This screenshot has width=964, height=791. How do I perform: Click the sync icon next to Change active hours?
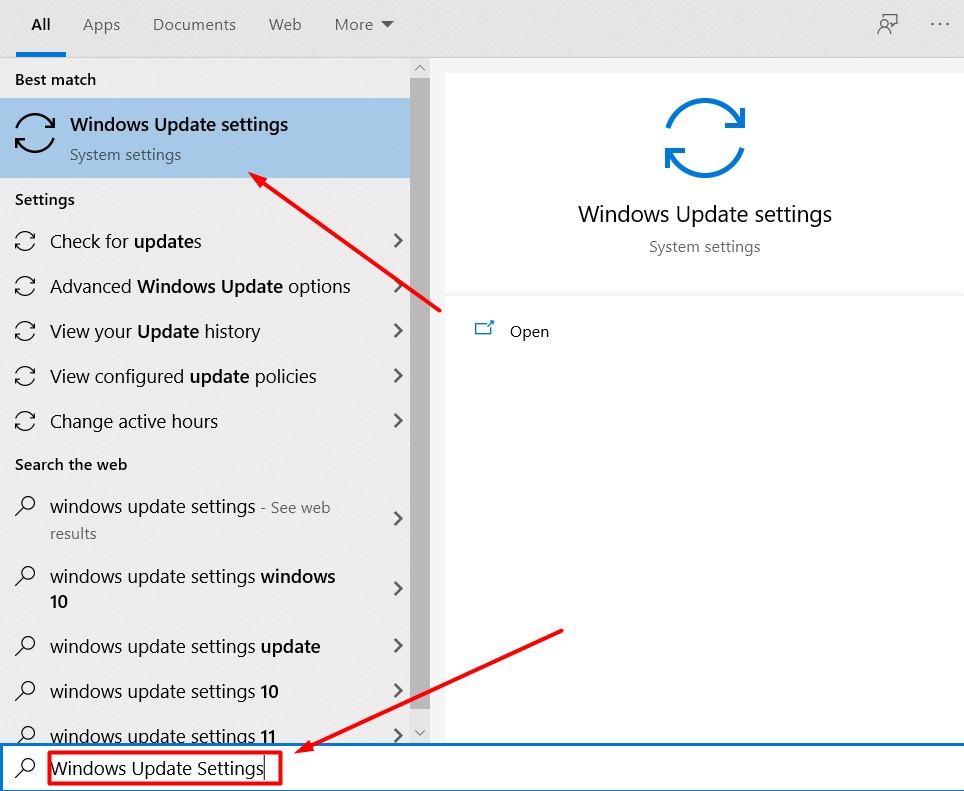click(x=25, y=421)
